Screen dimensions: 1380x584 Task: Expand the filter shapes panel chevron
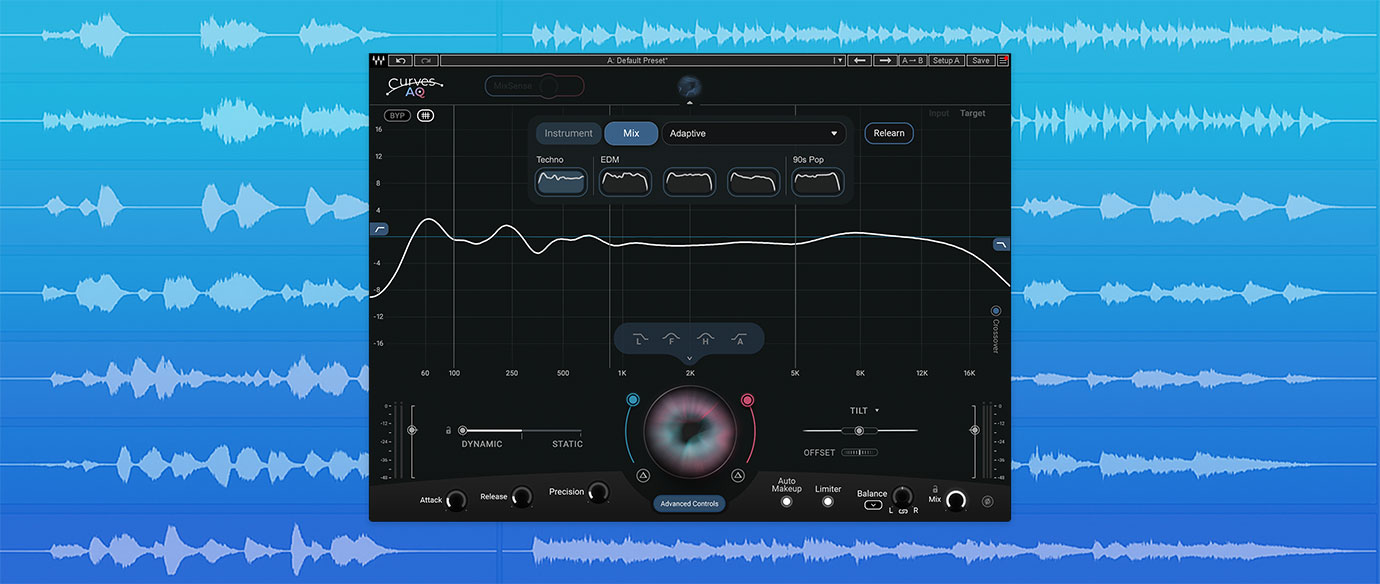[x=689, y=358]
